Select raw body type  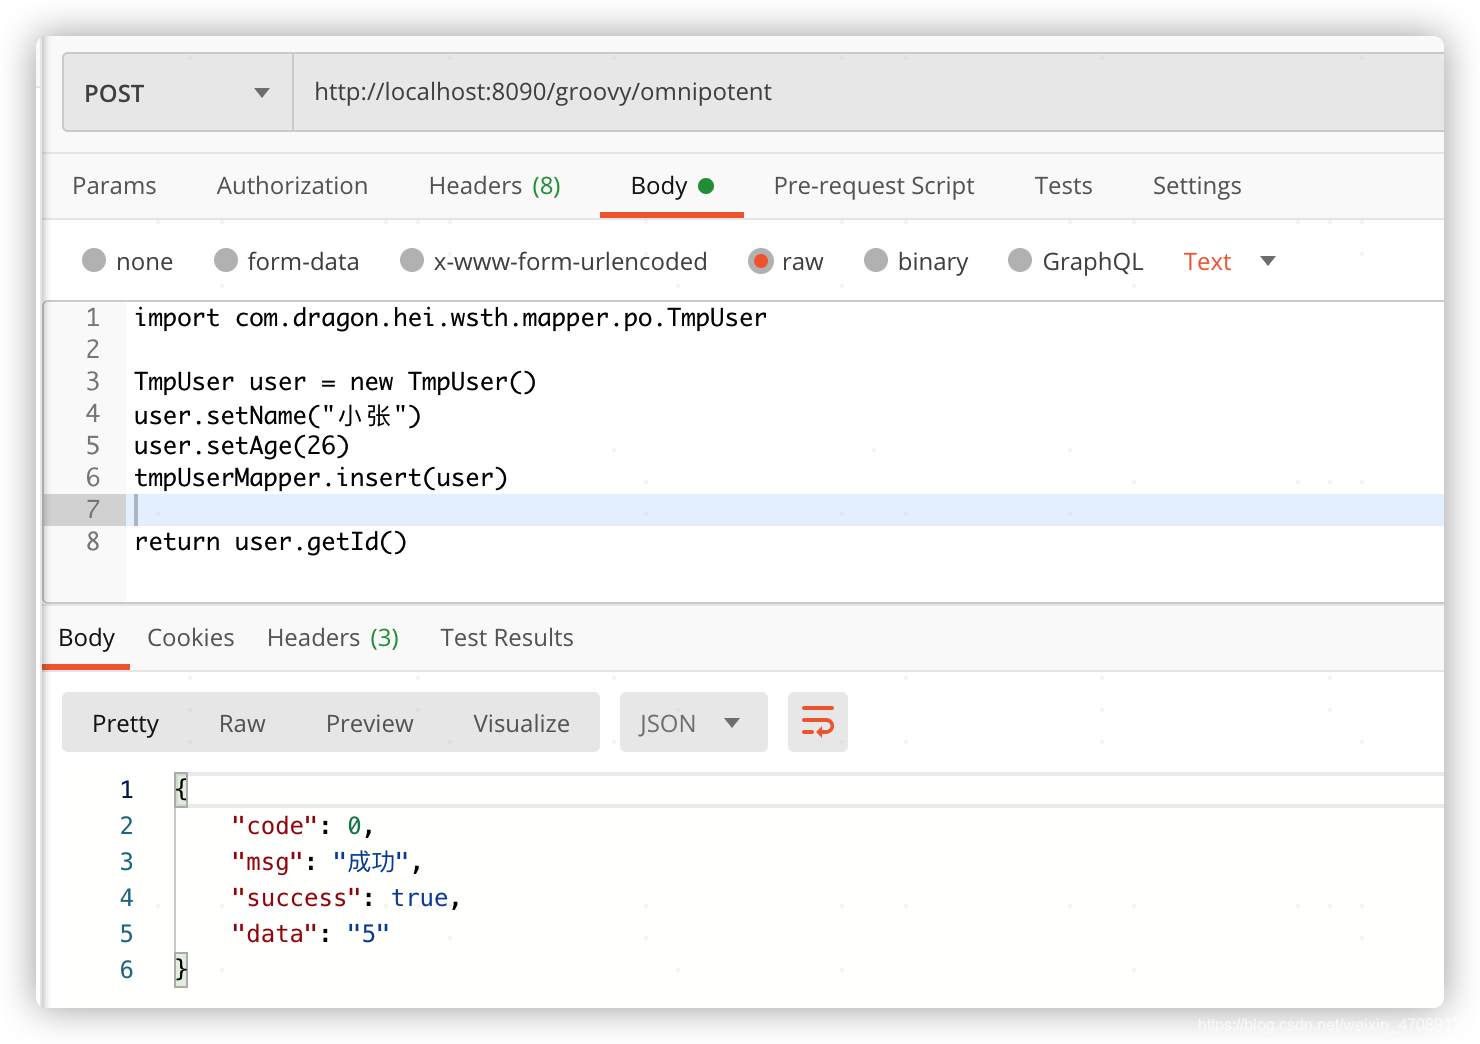coord(786,261)
